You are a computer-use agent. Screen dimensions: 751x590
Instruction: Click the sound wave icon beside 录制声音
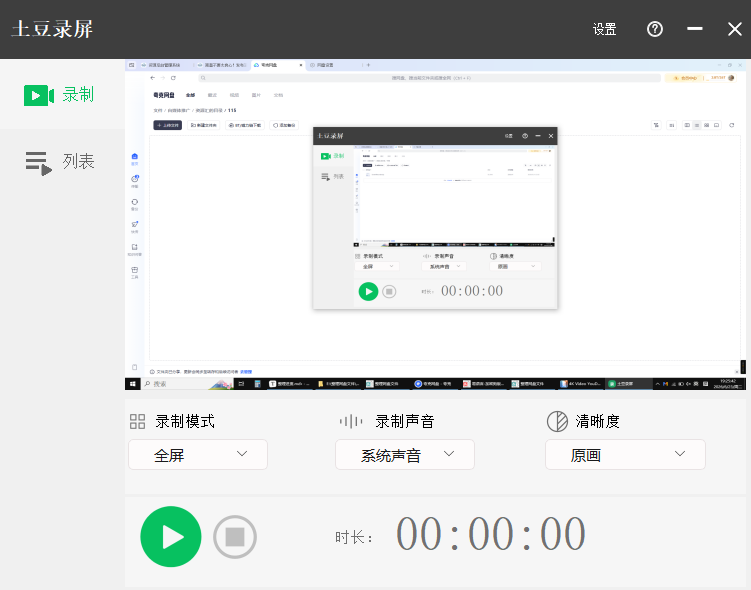click(351, 421)
